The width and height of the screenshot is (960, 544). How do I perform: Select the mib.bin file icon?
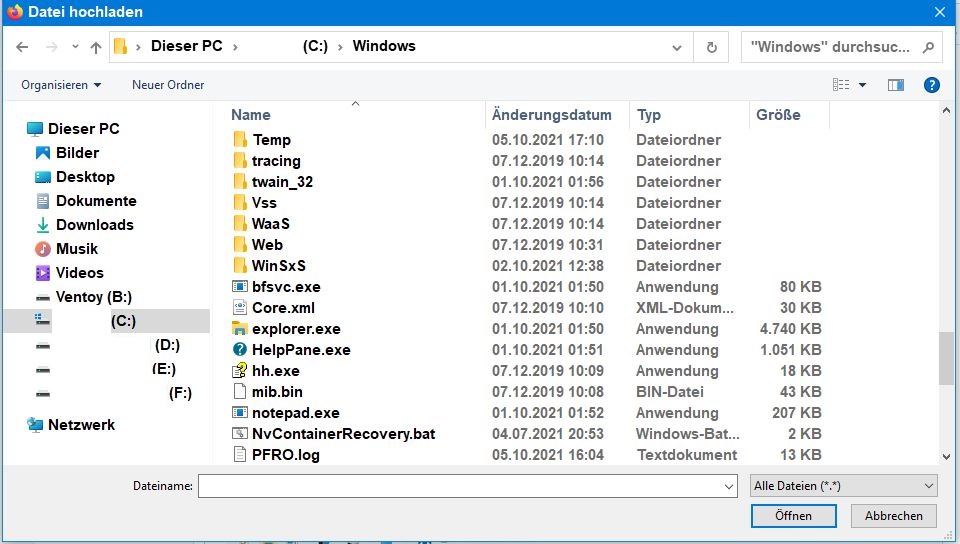tap(240, 392)
